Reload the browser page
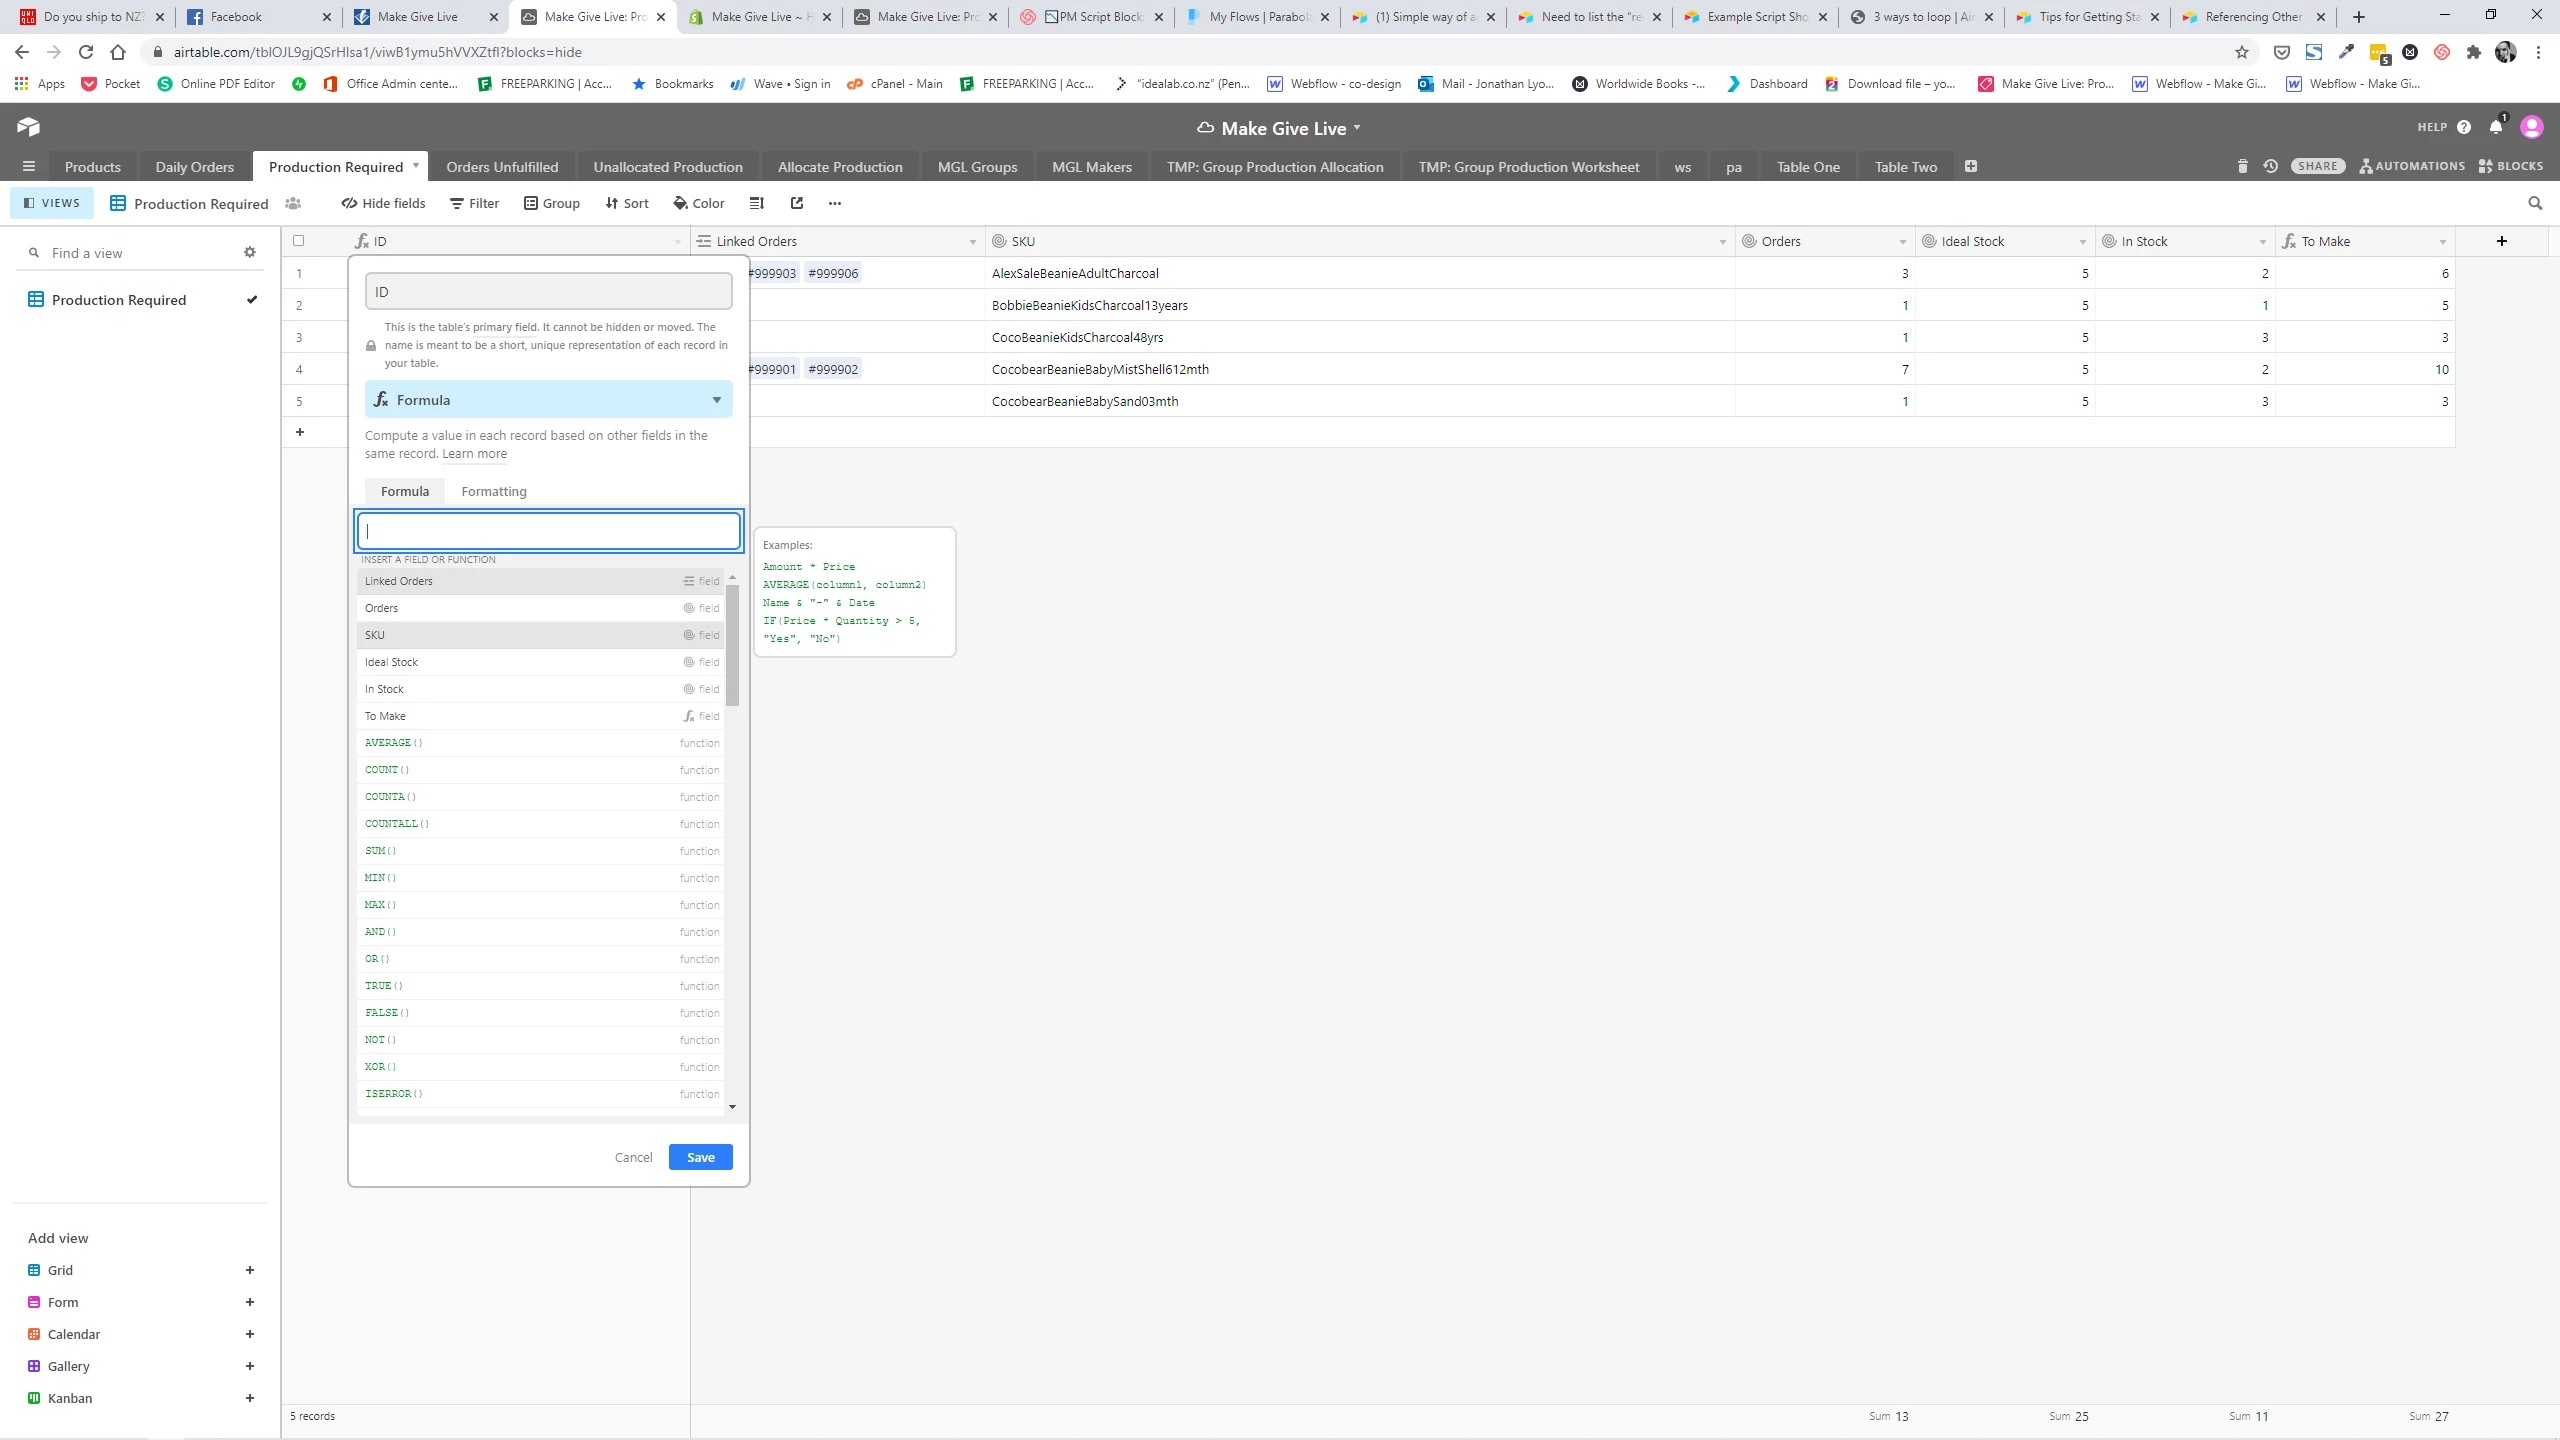 pos(86,52)
